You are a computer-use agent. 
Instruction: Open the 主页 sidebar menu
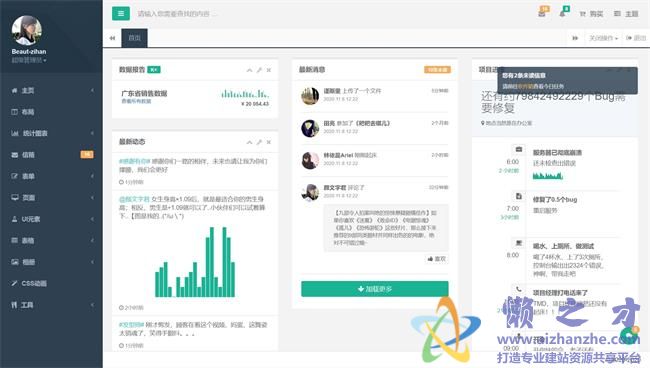28,90
